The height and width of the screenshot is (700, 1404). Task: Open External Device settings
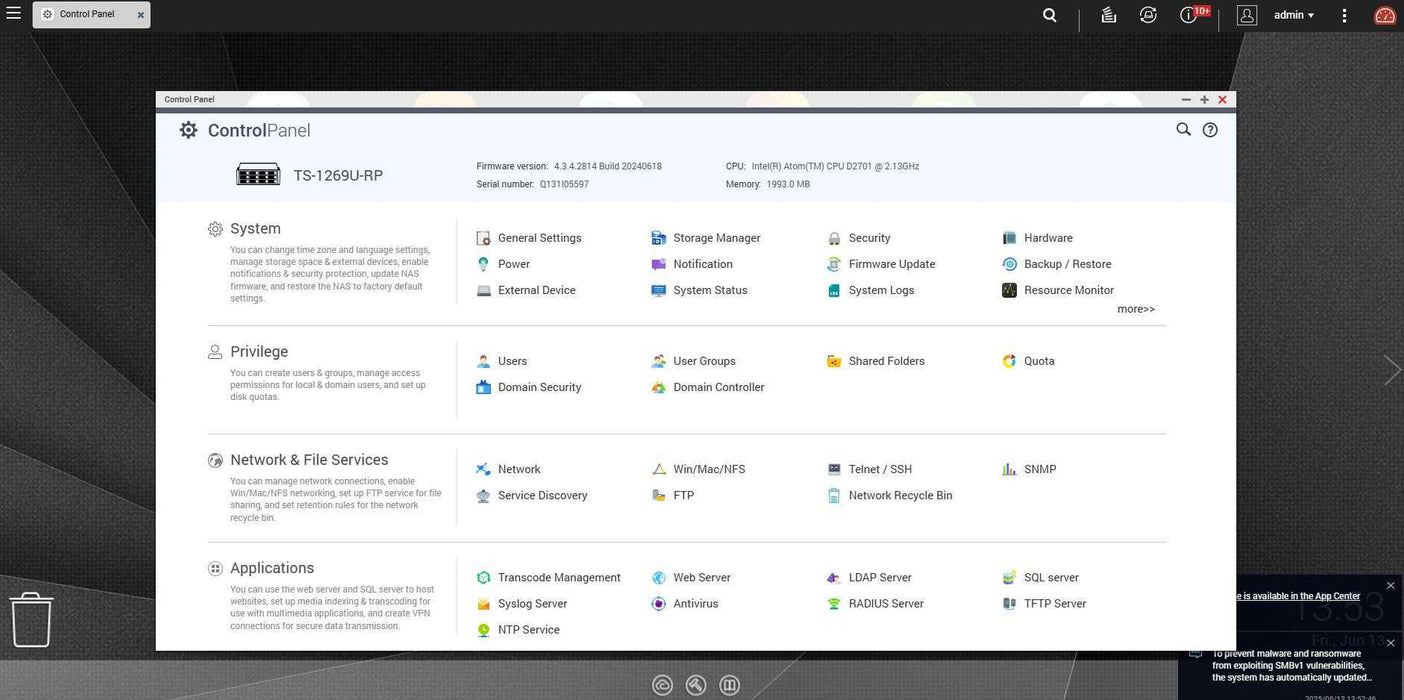pos(526,290)
